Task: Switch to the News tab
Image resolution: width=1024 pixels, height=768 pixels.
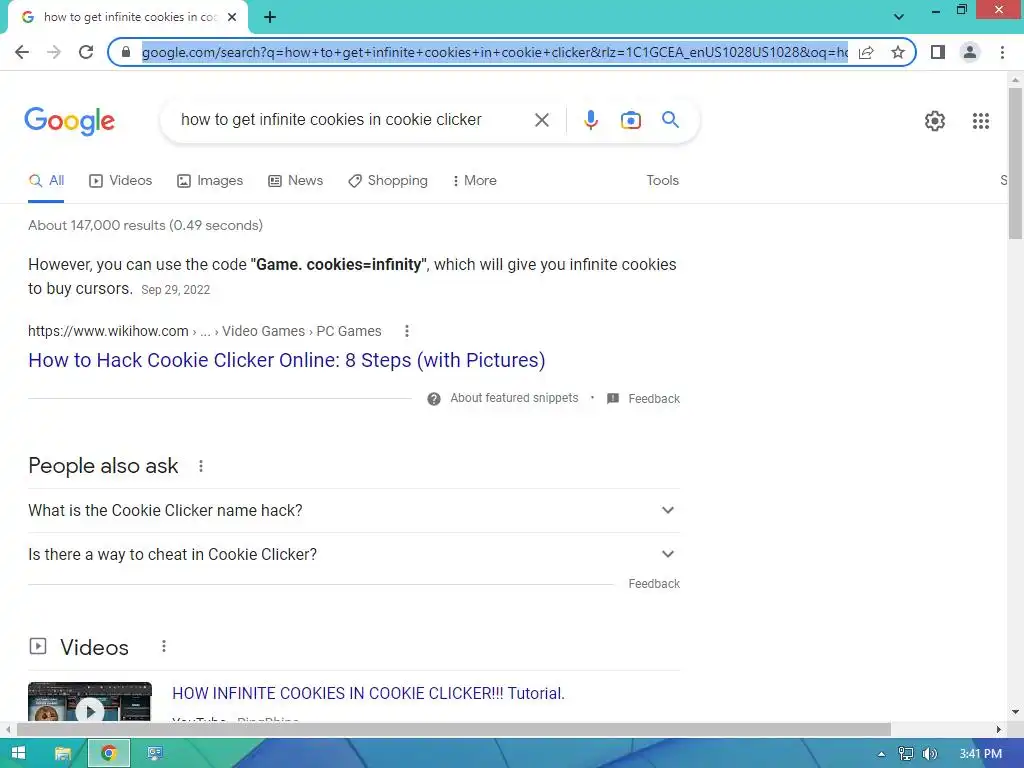Action: click(x=296, y=181)
